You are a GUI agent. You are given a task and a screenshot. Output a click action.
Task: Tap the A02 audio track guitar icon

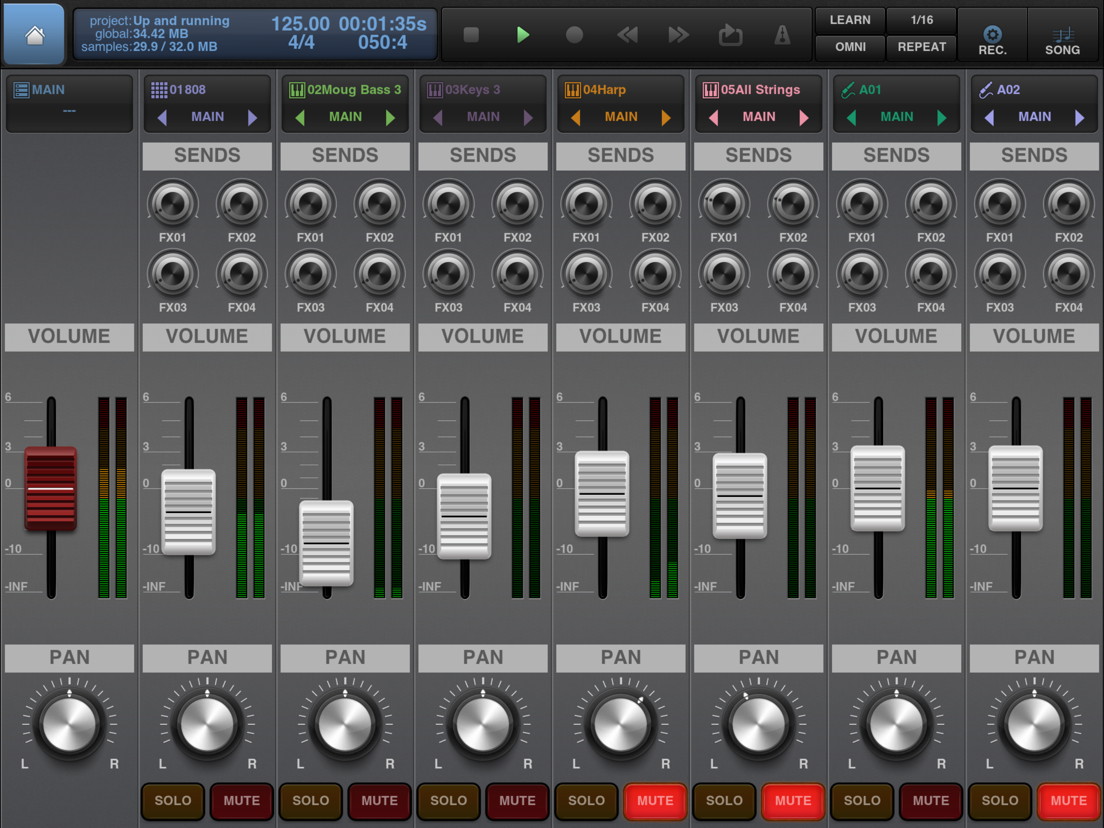tap(986, 90)
